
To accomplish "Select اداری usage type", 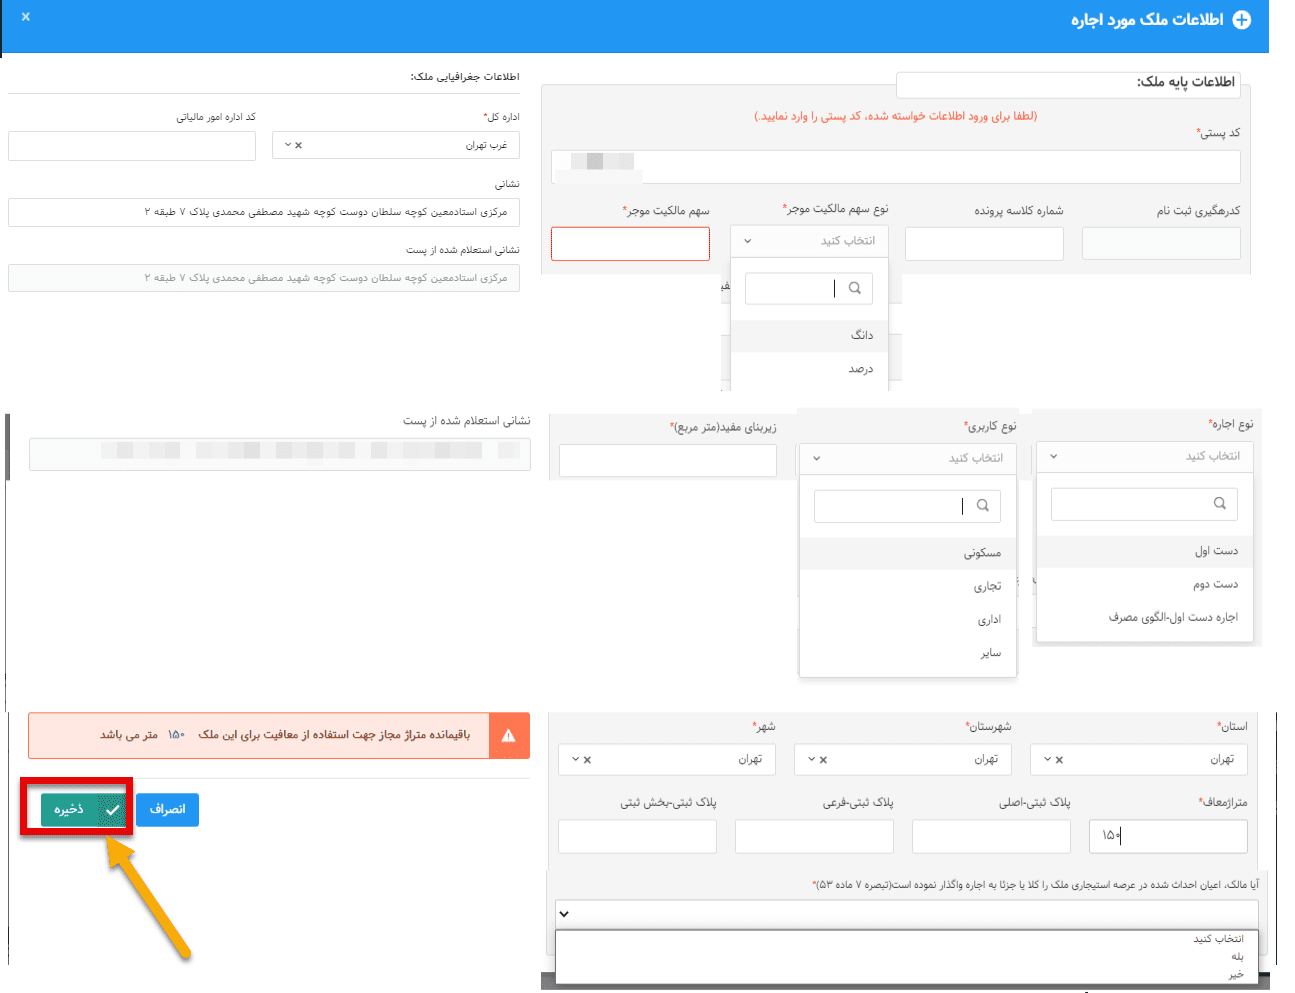I will coord(908,620).
